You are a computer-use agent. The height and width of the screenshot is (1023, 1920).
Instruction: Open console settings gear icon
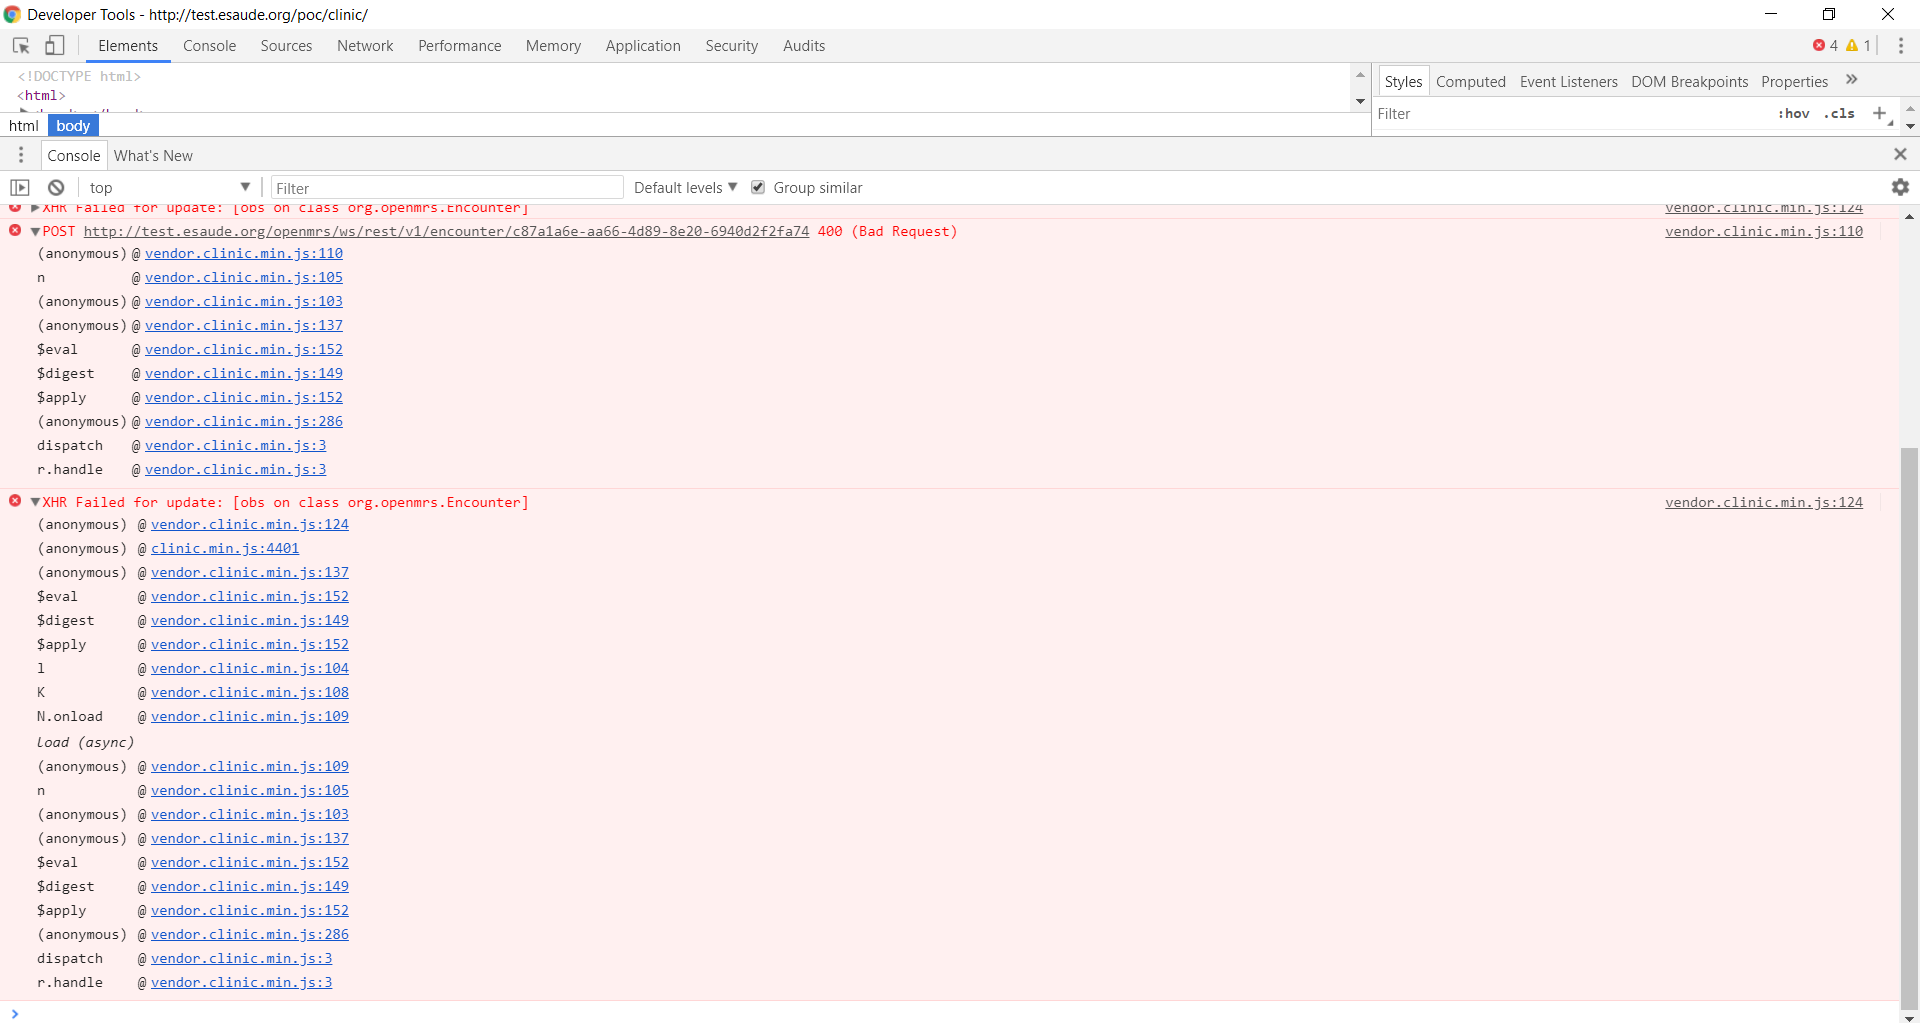pyautogui.click(x=1900, y=187)
